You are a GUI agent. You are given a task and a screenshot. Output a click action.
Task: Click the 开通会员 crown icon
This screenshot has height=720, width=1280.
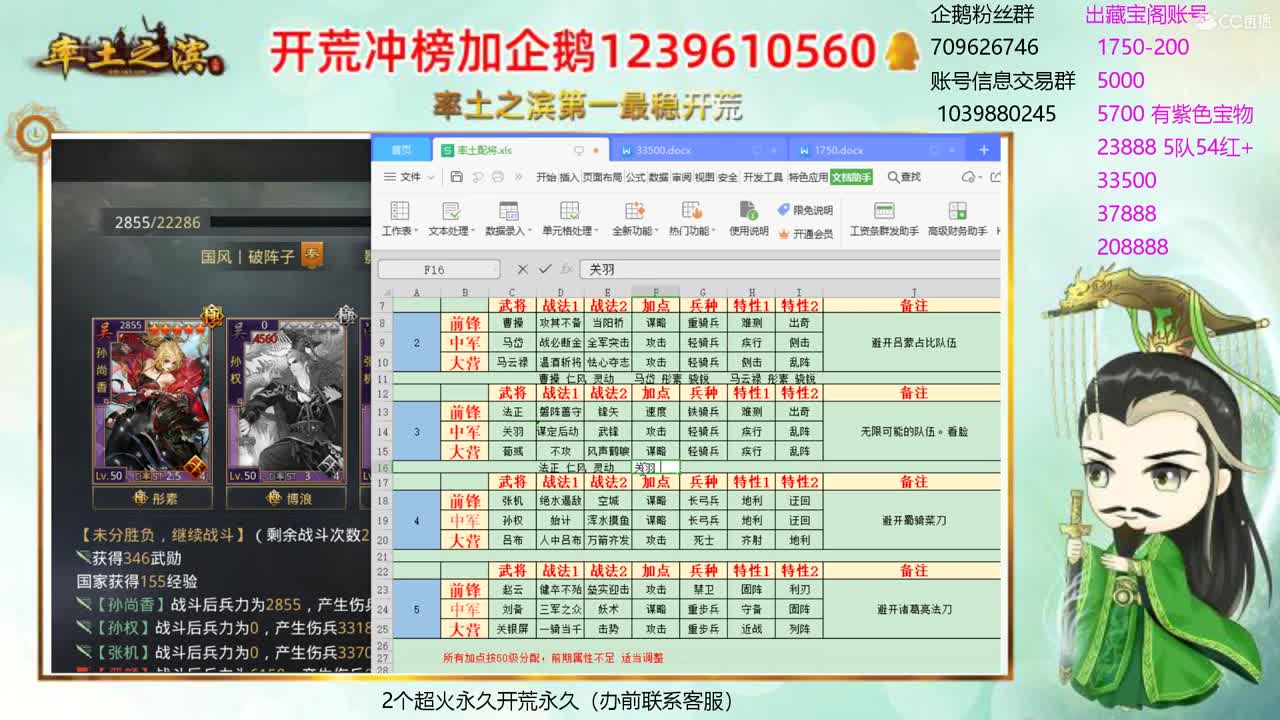(x=784, y=234)
